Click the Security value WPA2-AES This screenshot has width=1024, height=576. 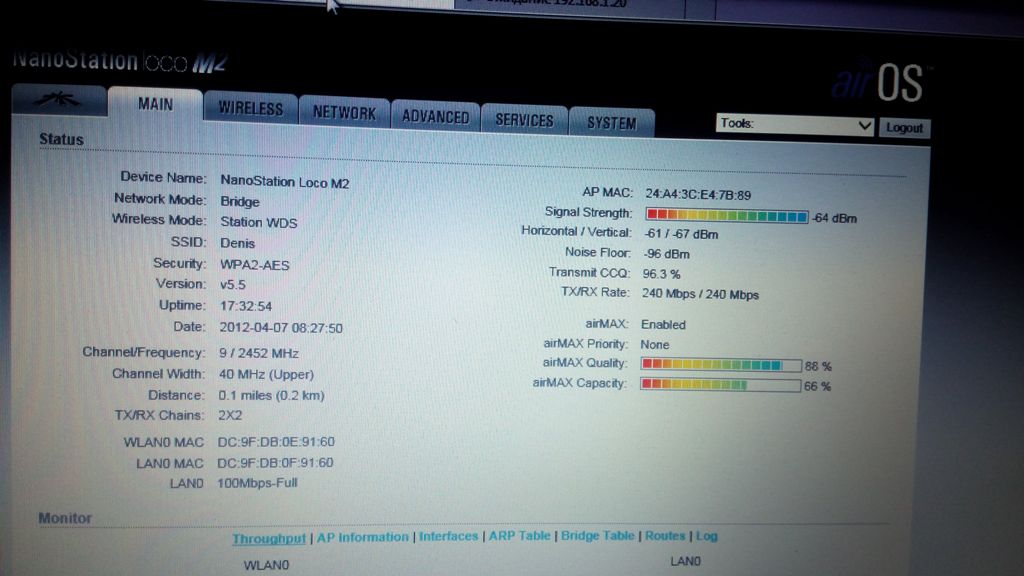[255, 265]
